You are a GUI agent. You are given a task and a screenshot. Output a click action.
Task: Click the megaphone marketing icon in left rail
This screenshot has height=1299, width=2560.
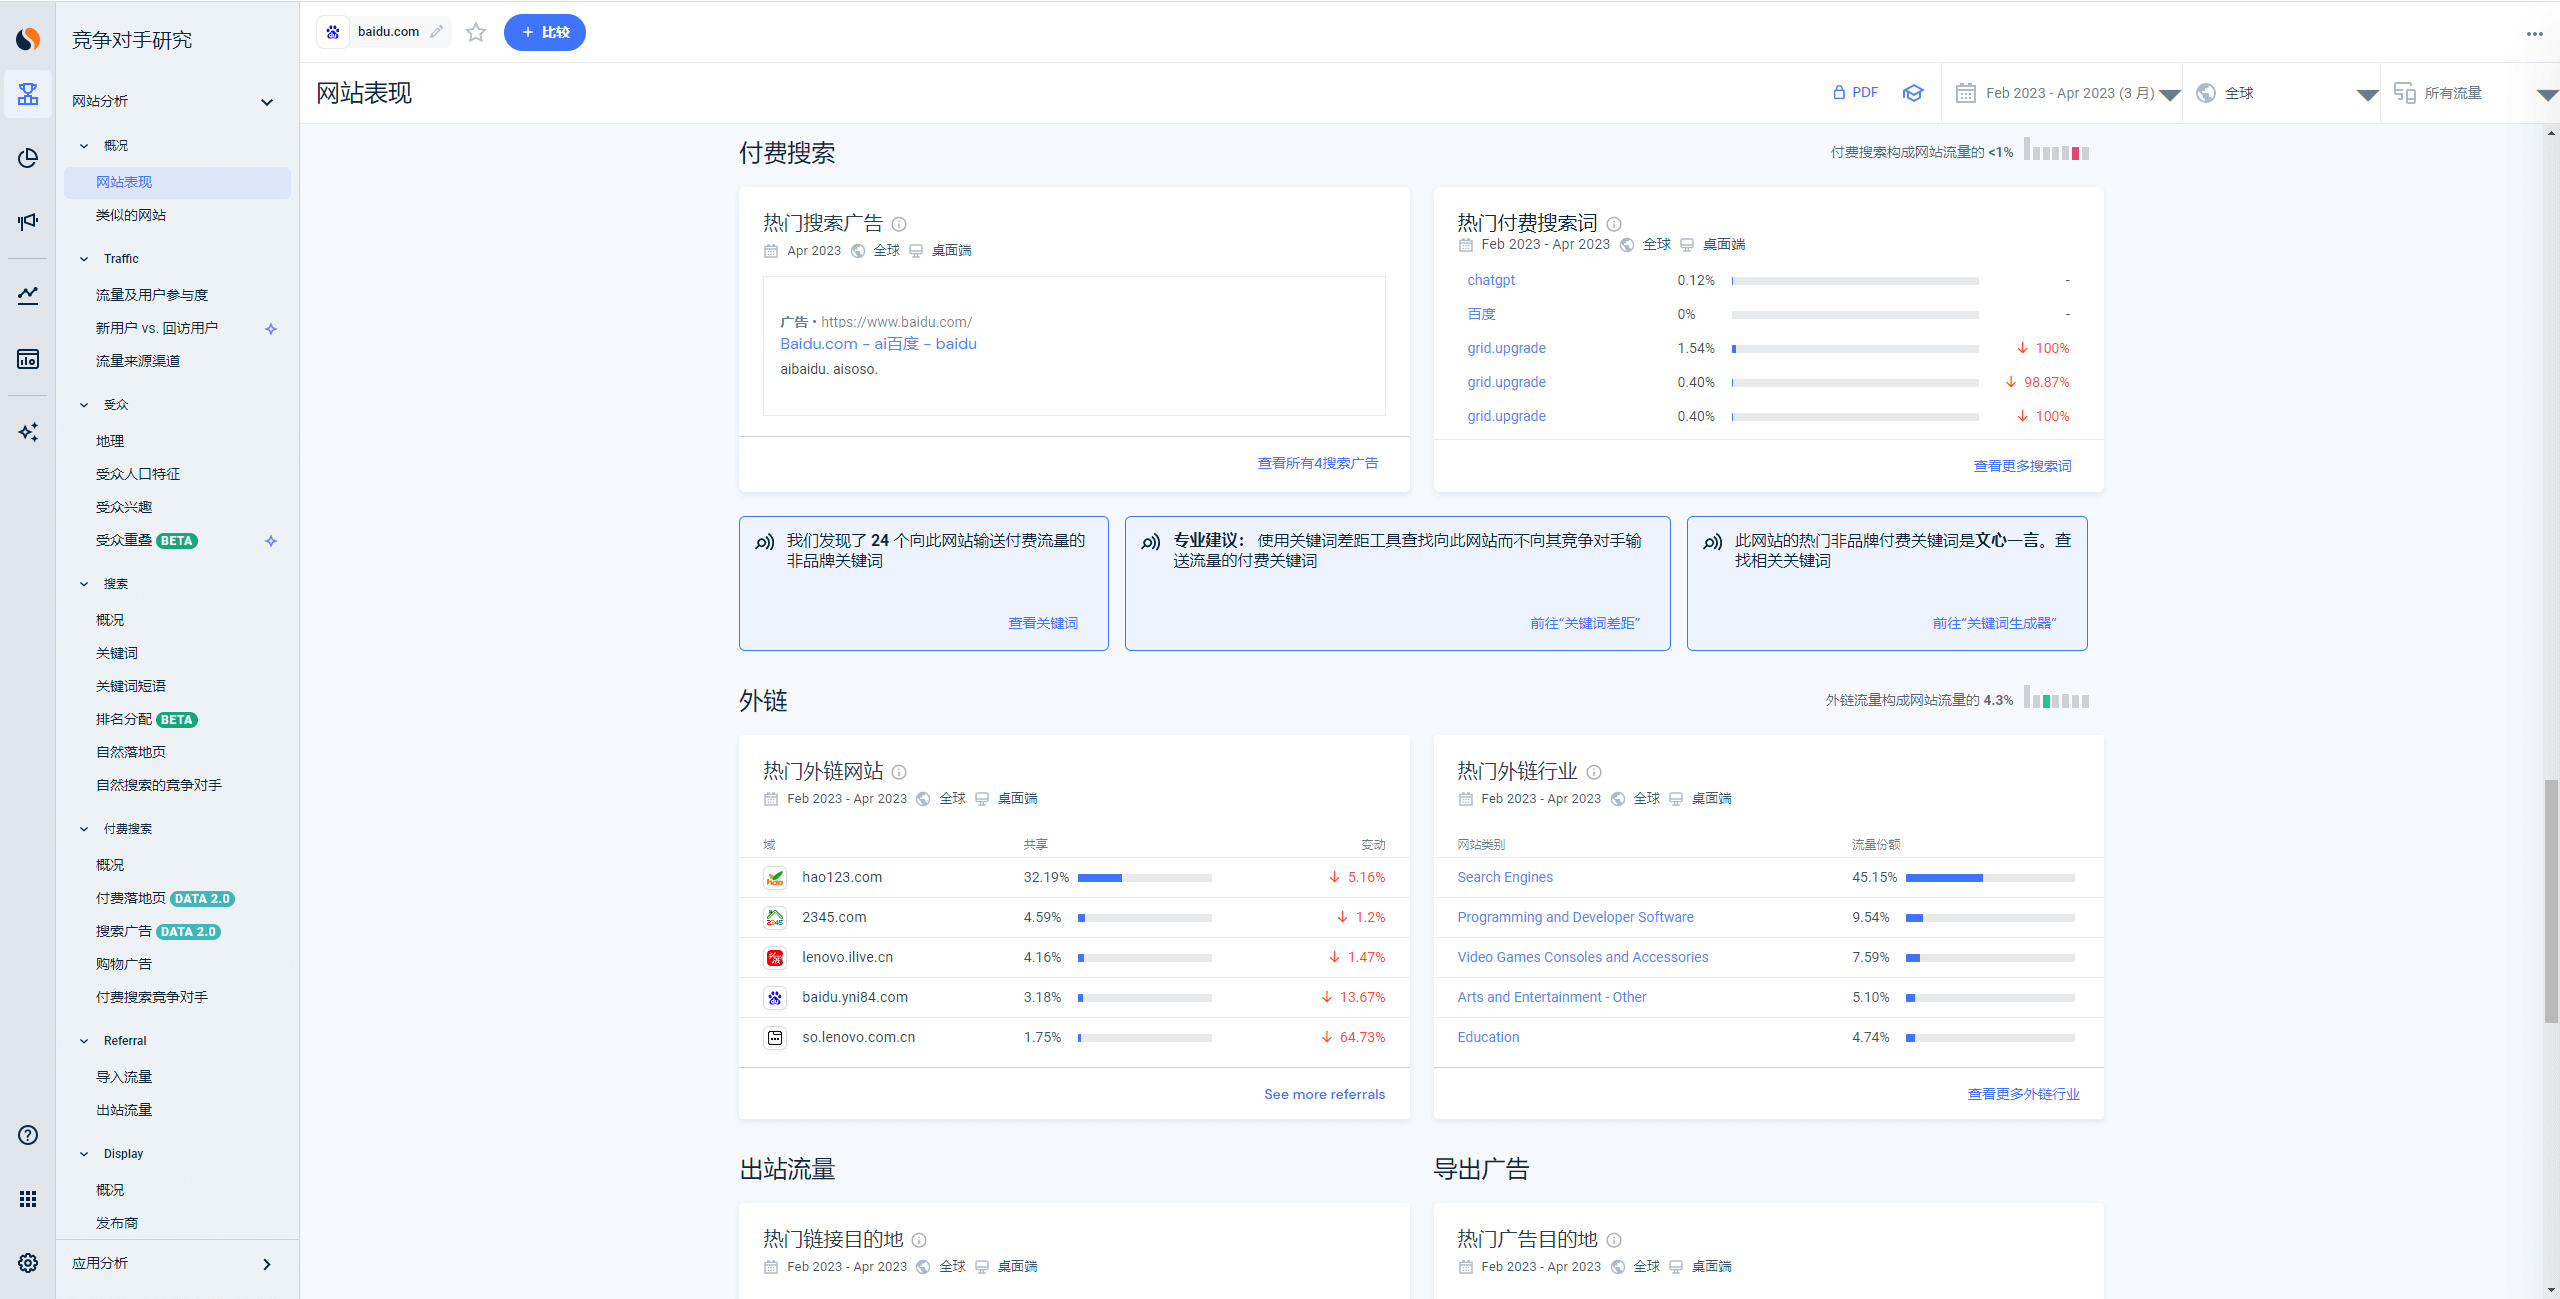[28, 221]
